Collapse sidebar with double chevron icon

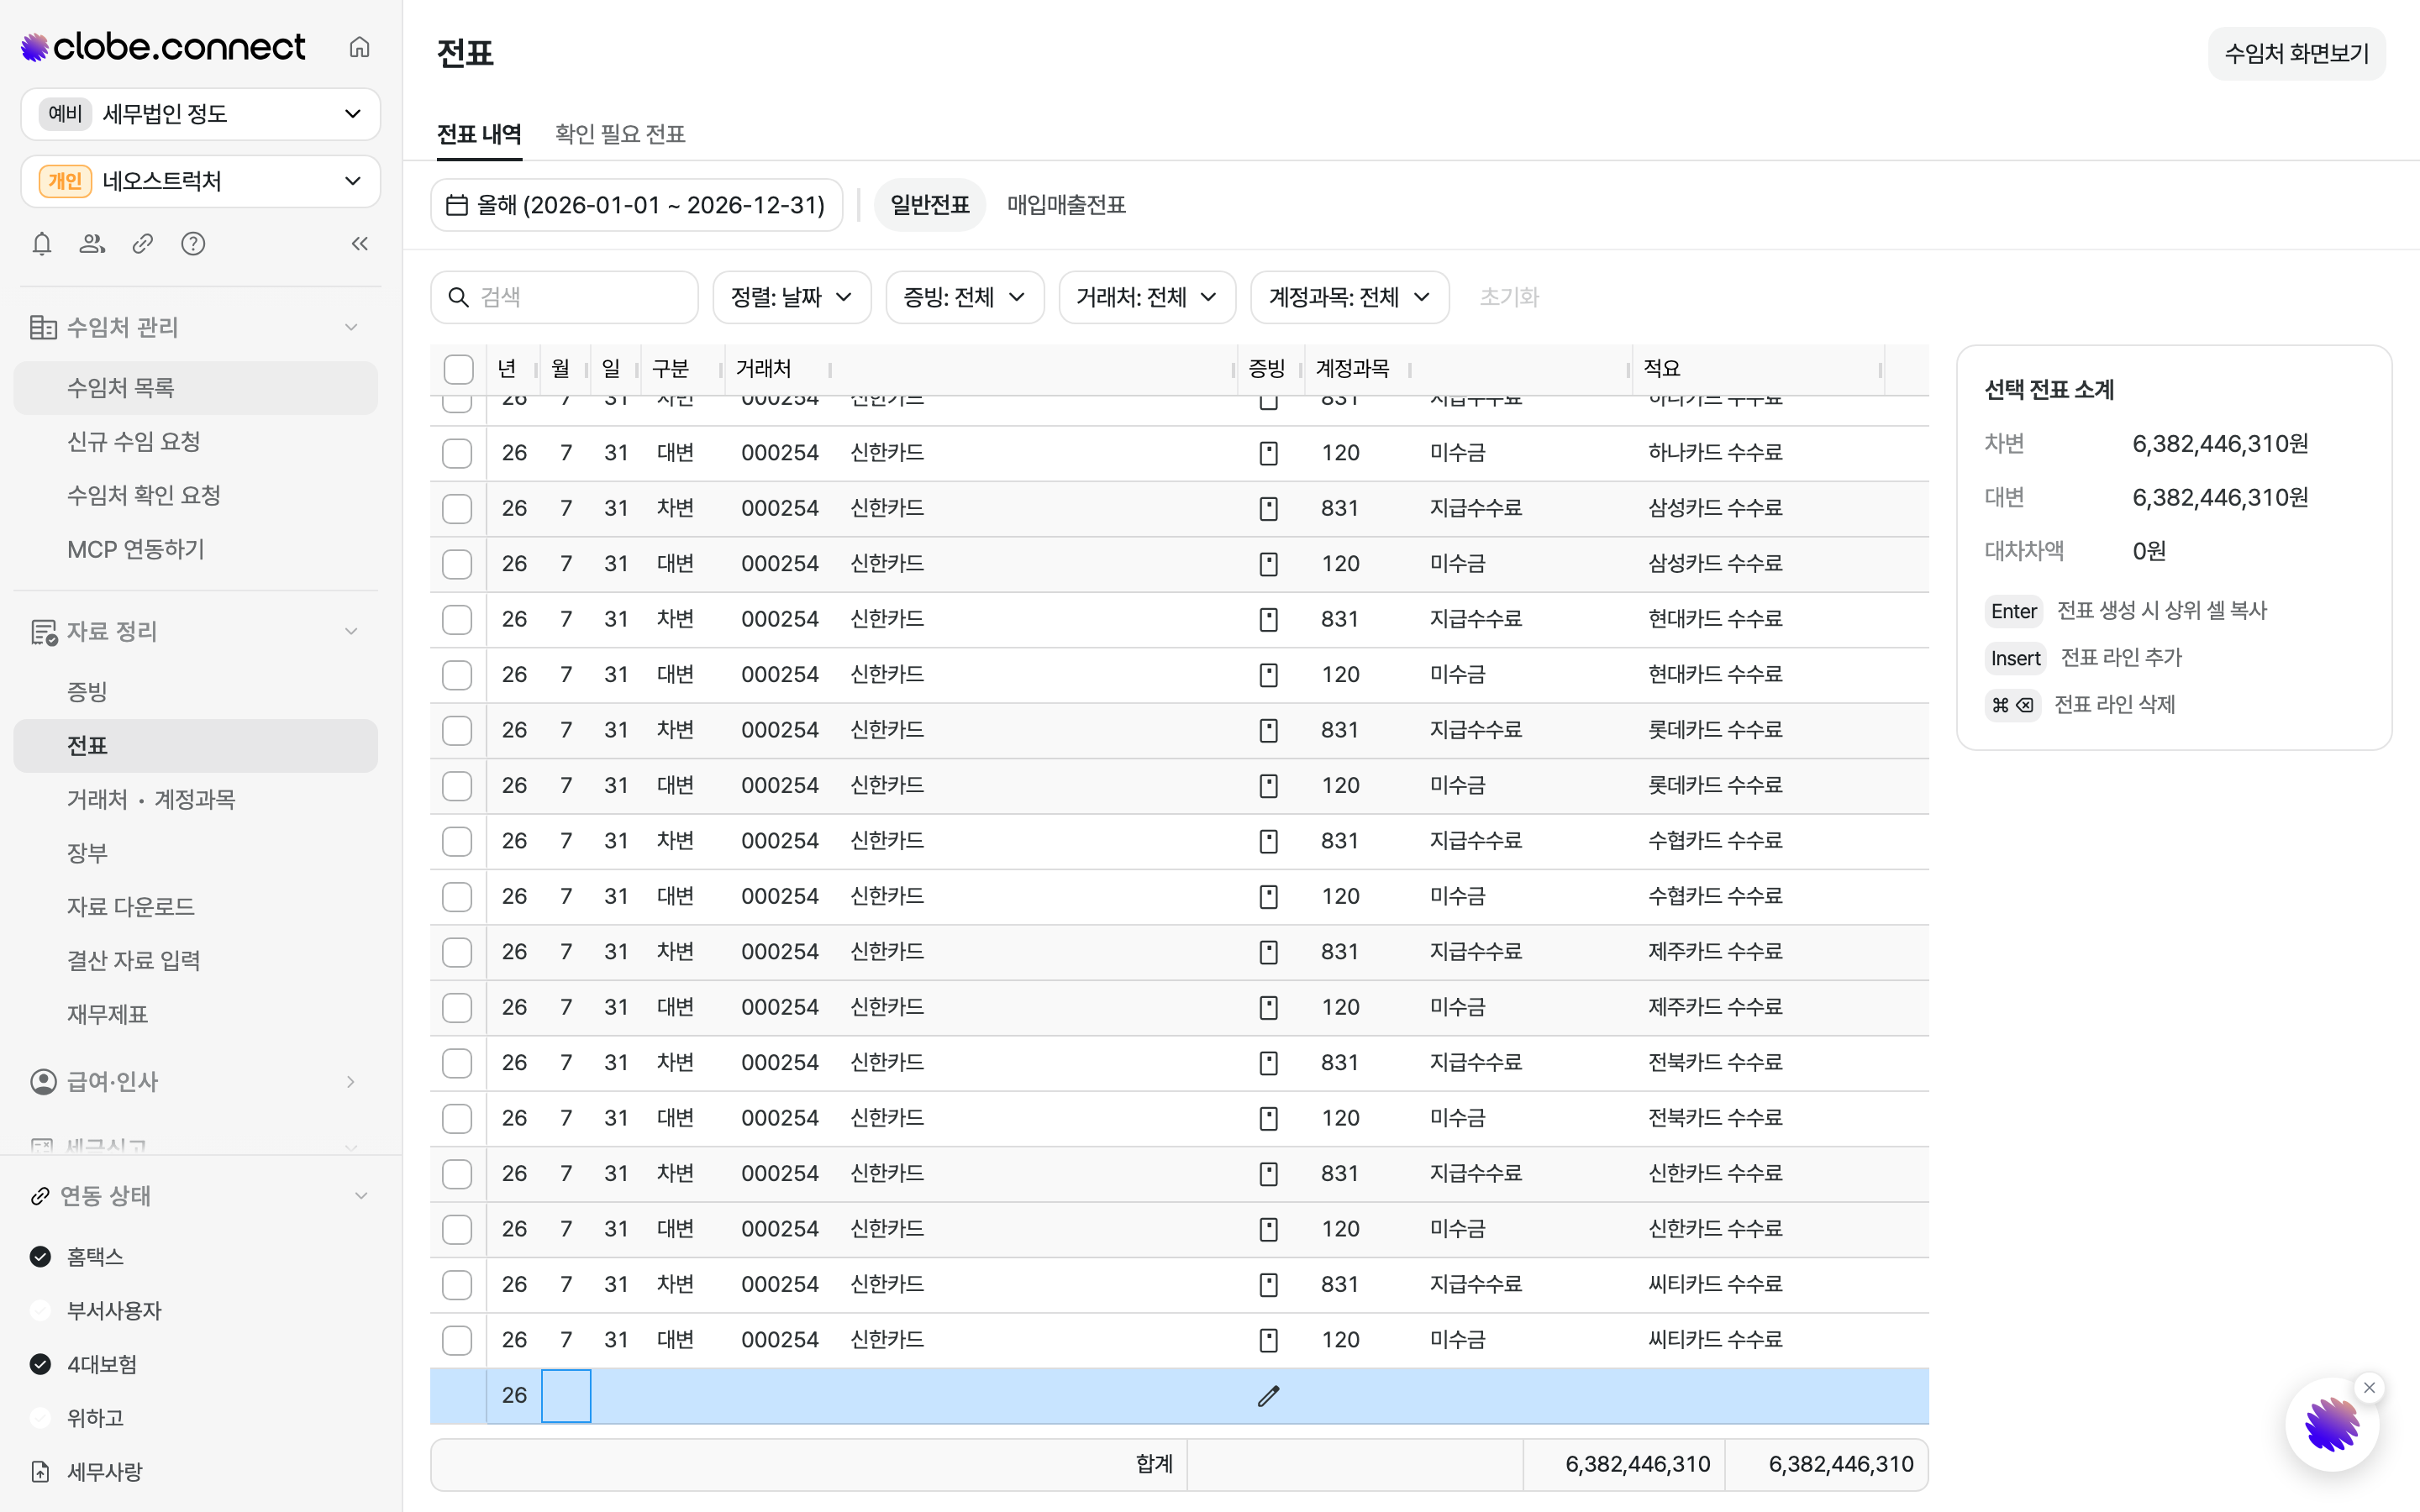(360, 244)
